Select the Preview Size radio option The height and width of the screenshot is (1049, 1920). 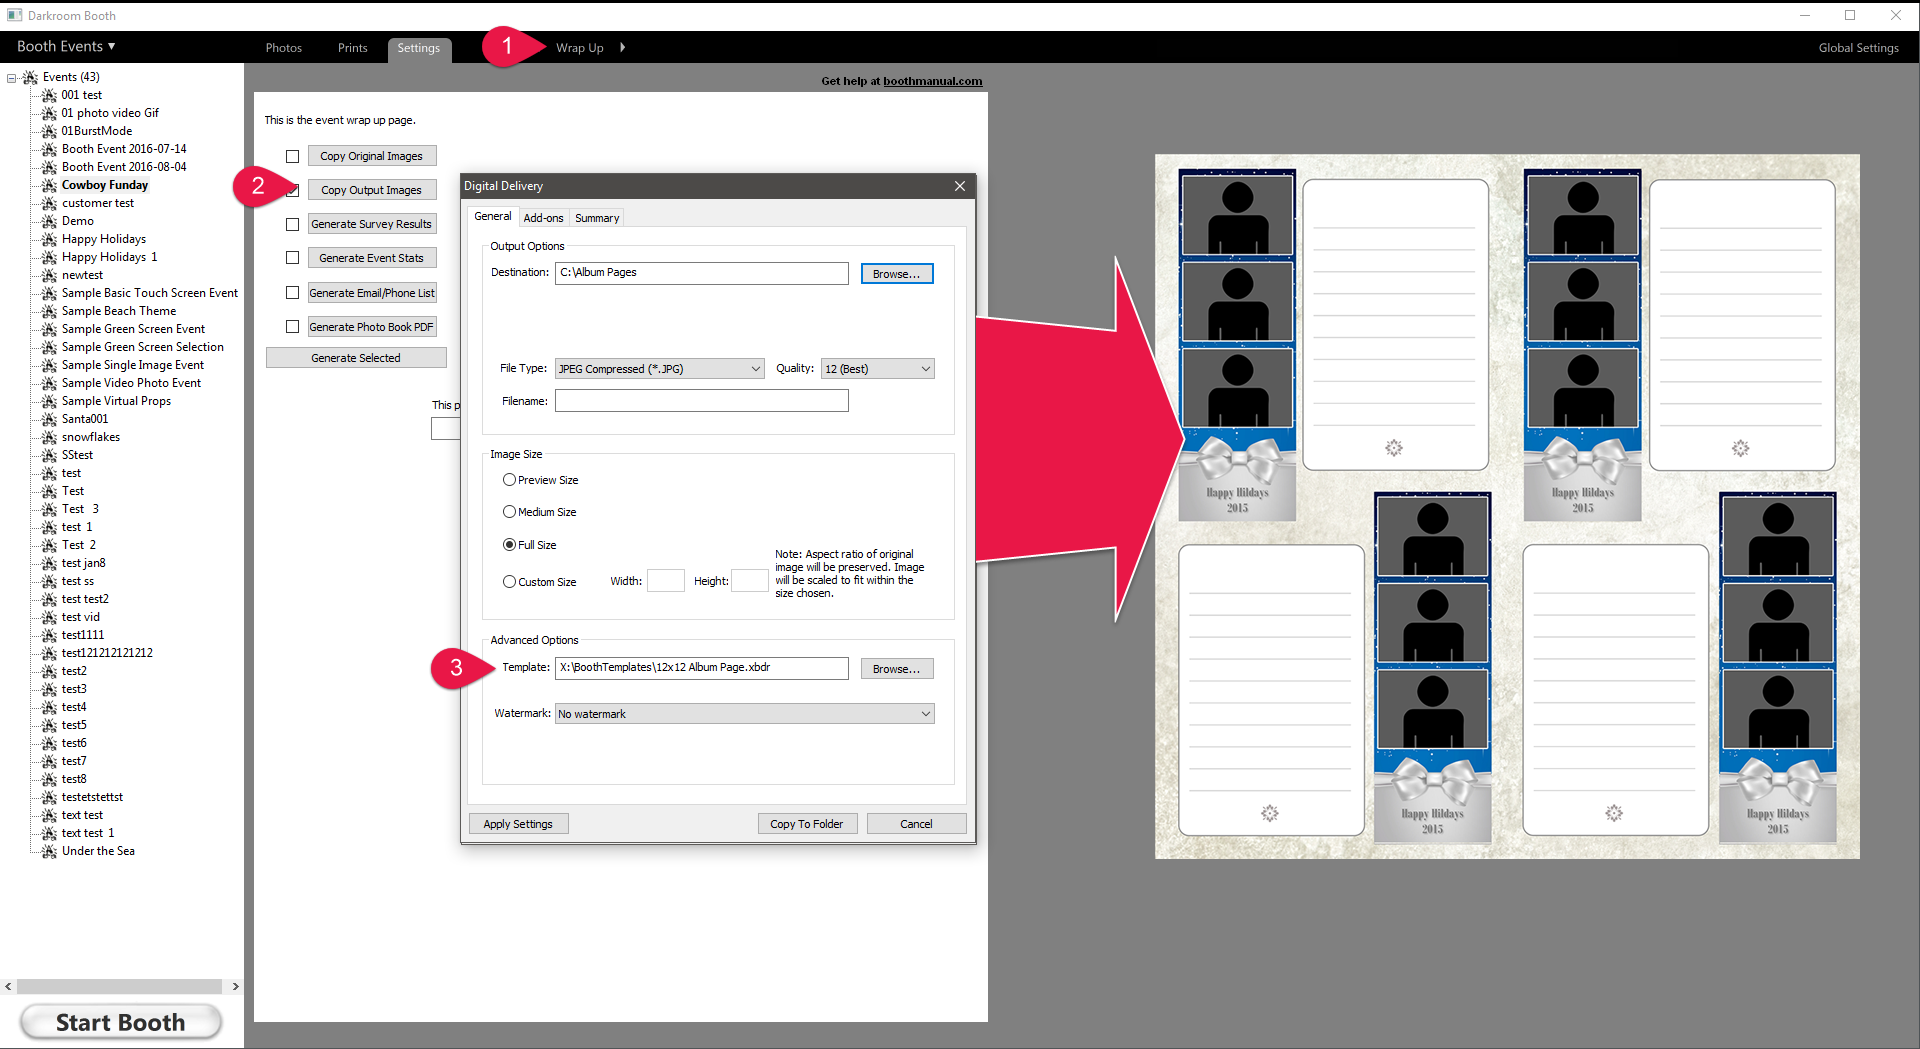[509, 480]
